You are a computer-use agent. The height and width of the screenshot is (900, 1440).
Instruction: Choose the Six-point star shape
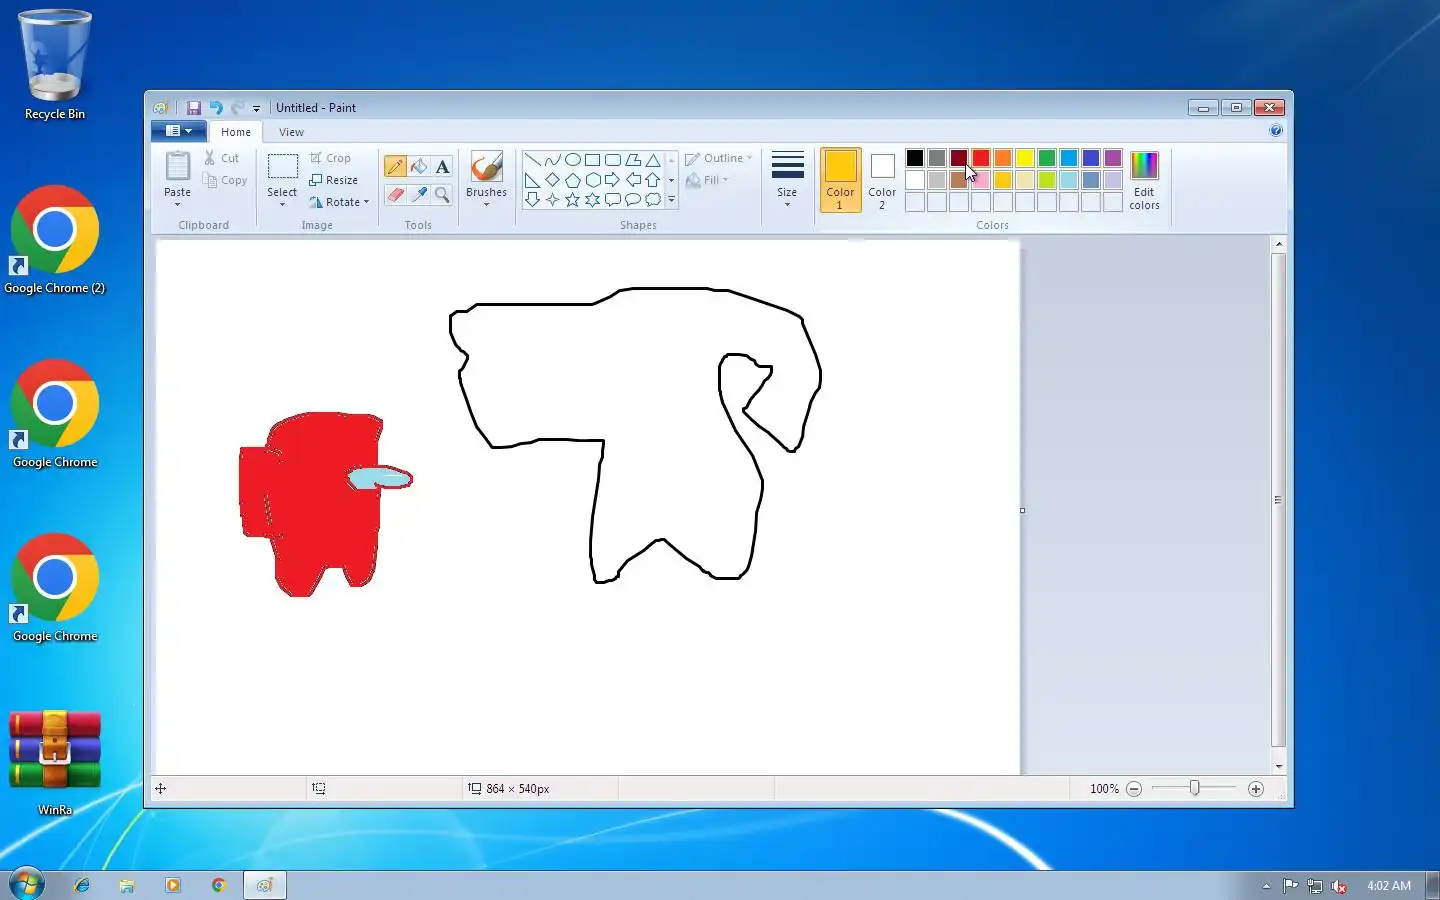click(x=593, y=200)
